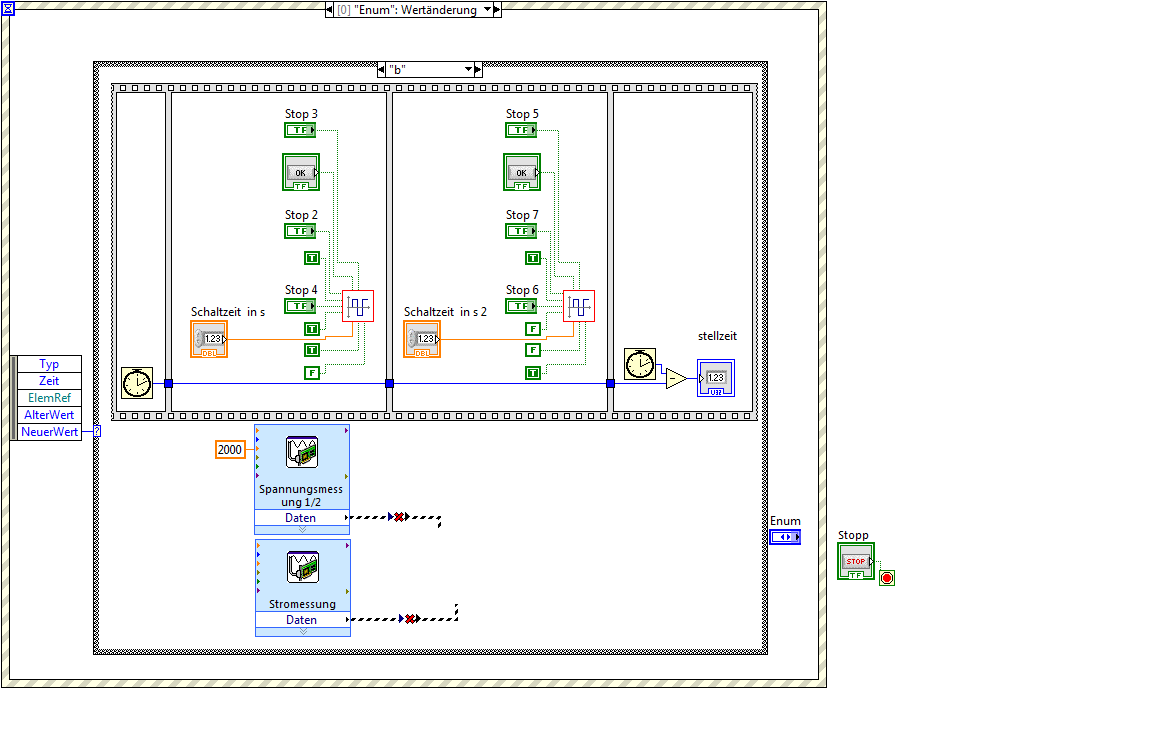Viewport: 1152px width, 734px height.
Task: Select the square waveform function near Stop 4
Action: (x=358, y=306)
